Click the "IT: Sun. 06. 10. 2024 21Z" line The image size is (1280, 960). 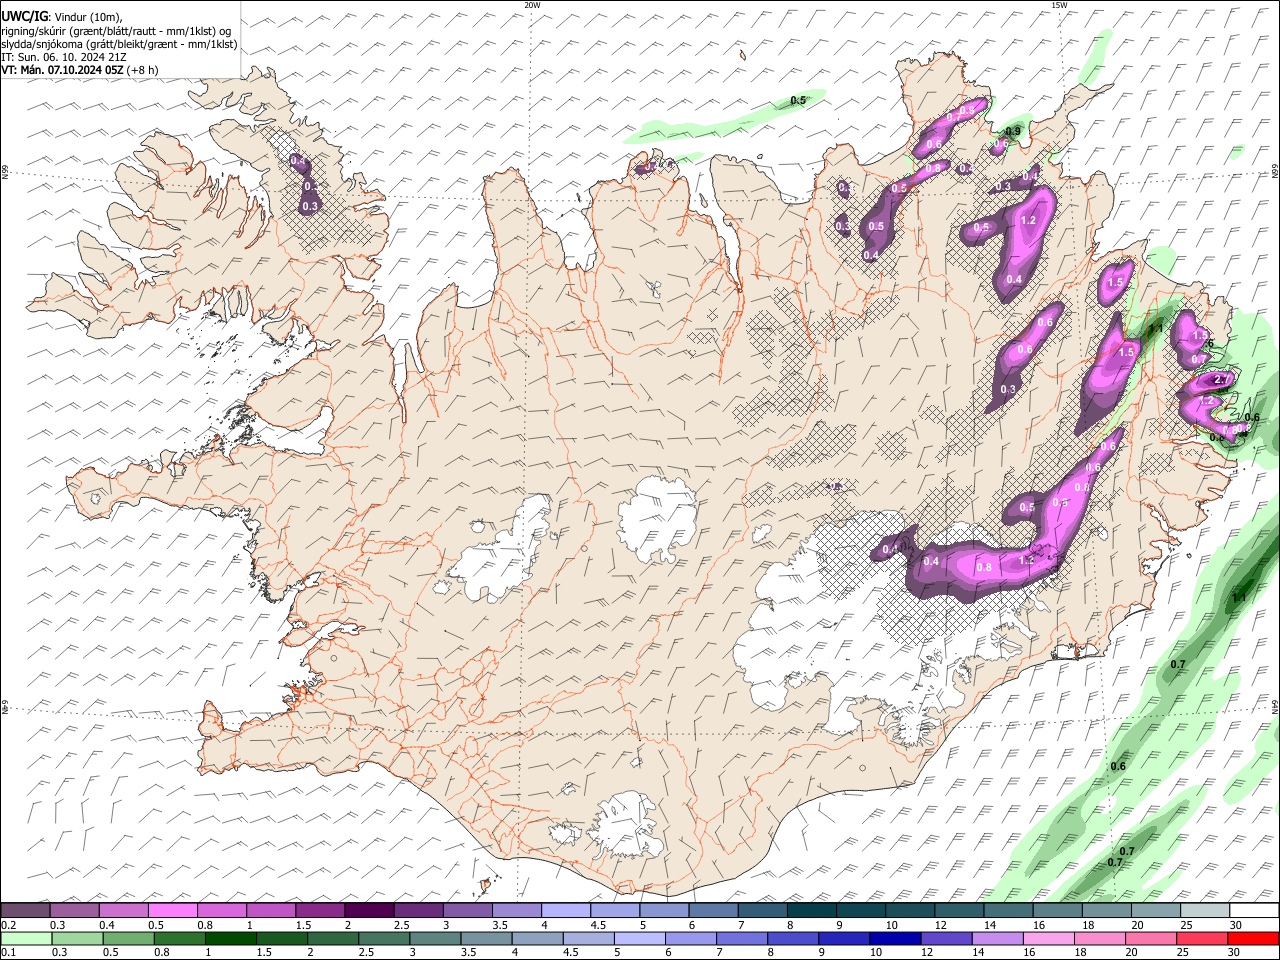pos(63,57)
